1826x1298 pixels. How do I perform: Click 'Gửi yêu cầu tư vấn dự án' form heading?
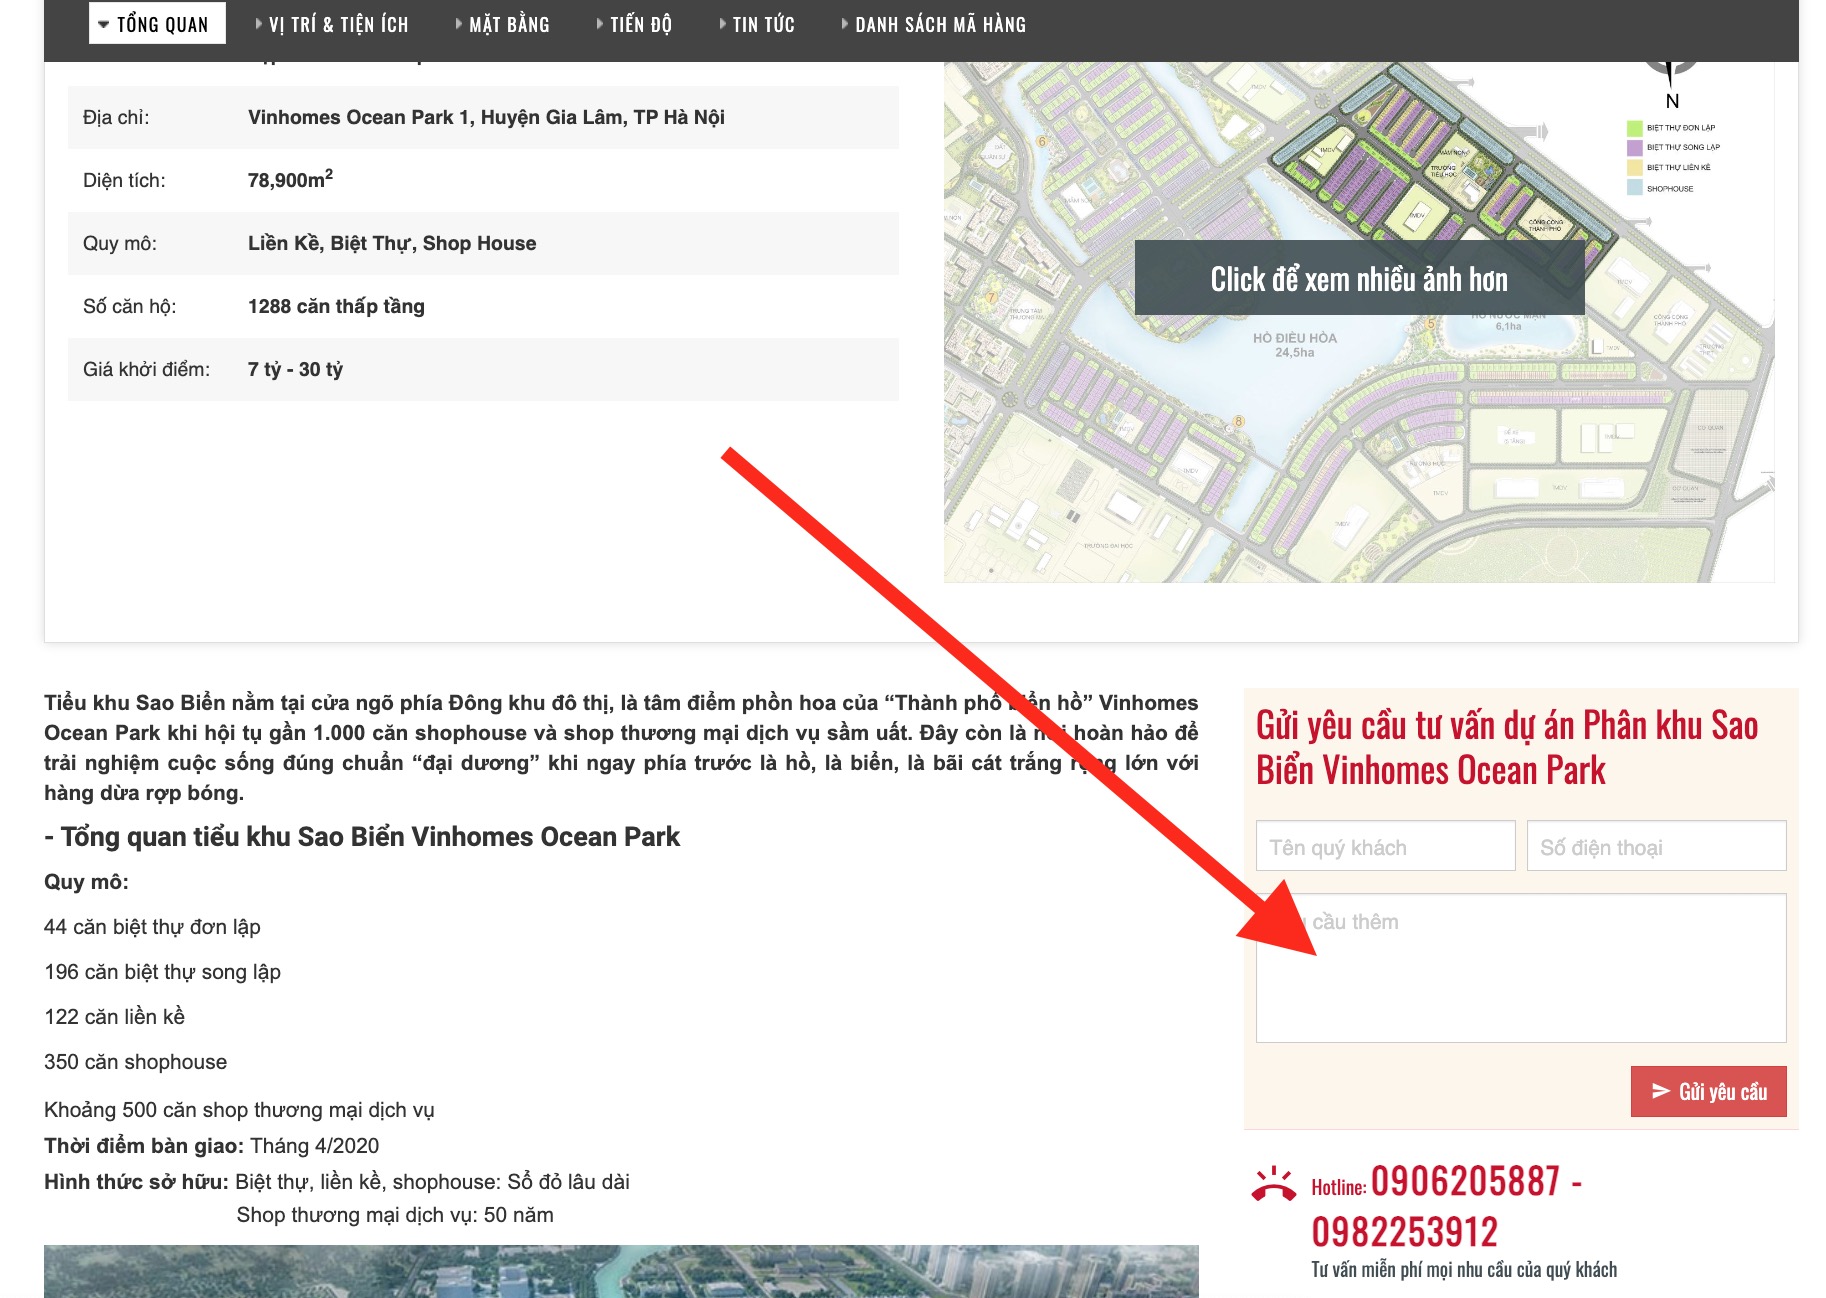pos(1507,747)
